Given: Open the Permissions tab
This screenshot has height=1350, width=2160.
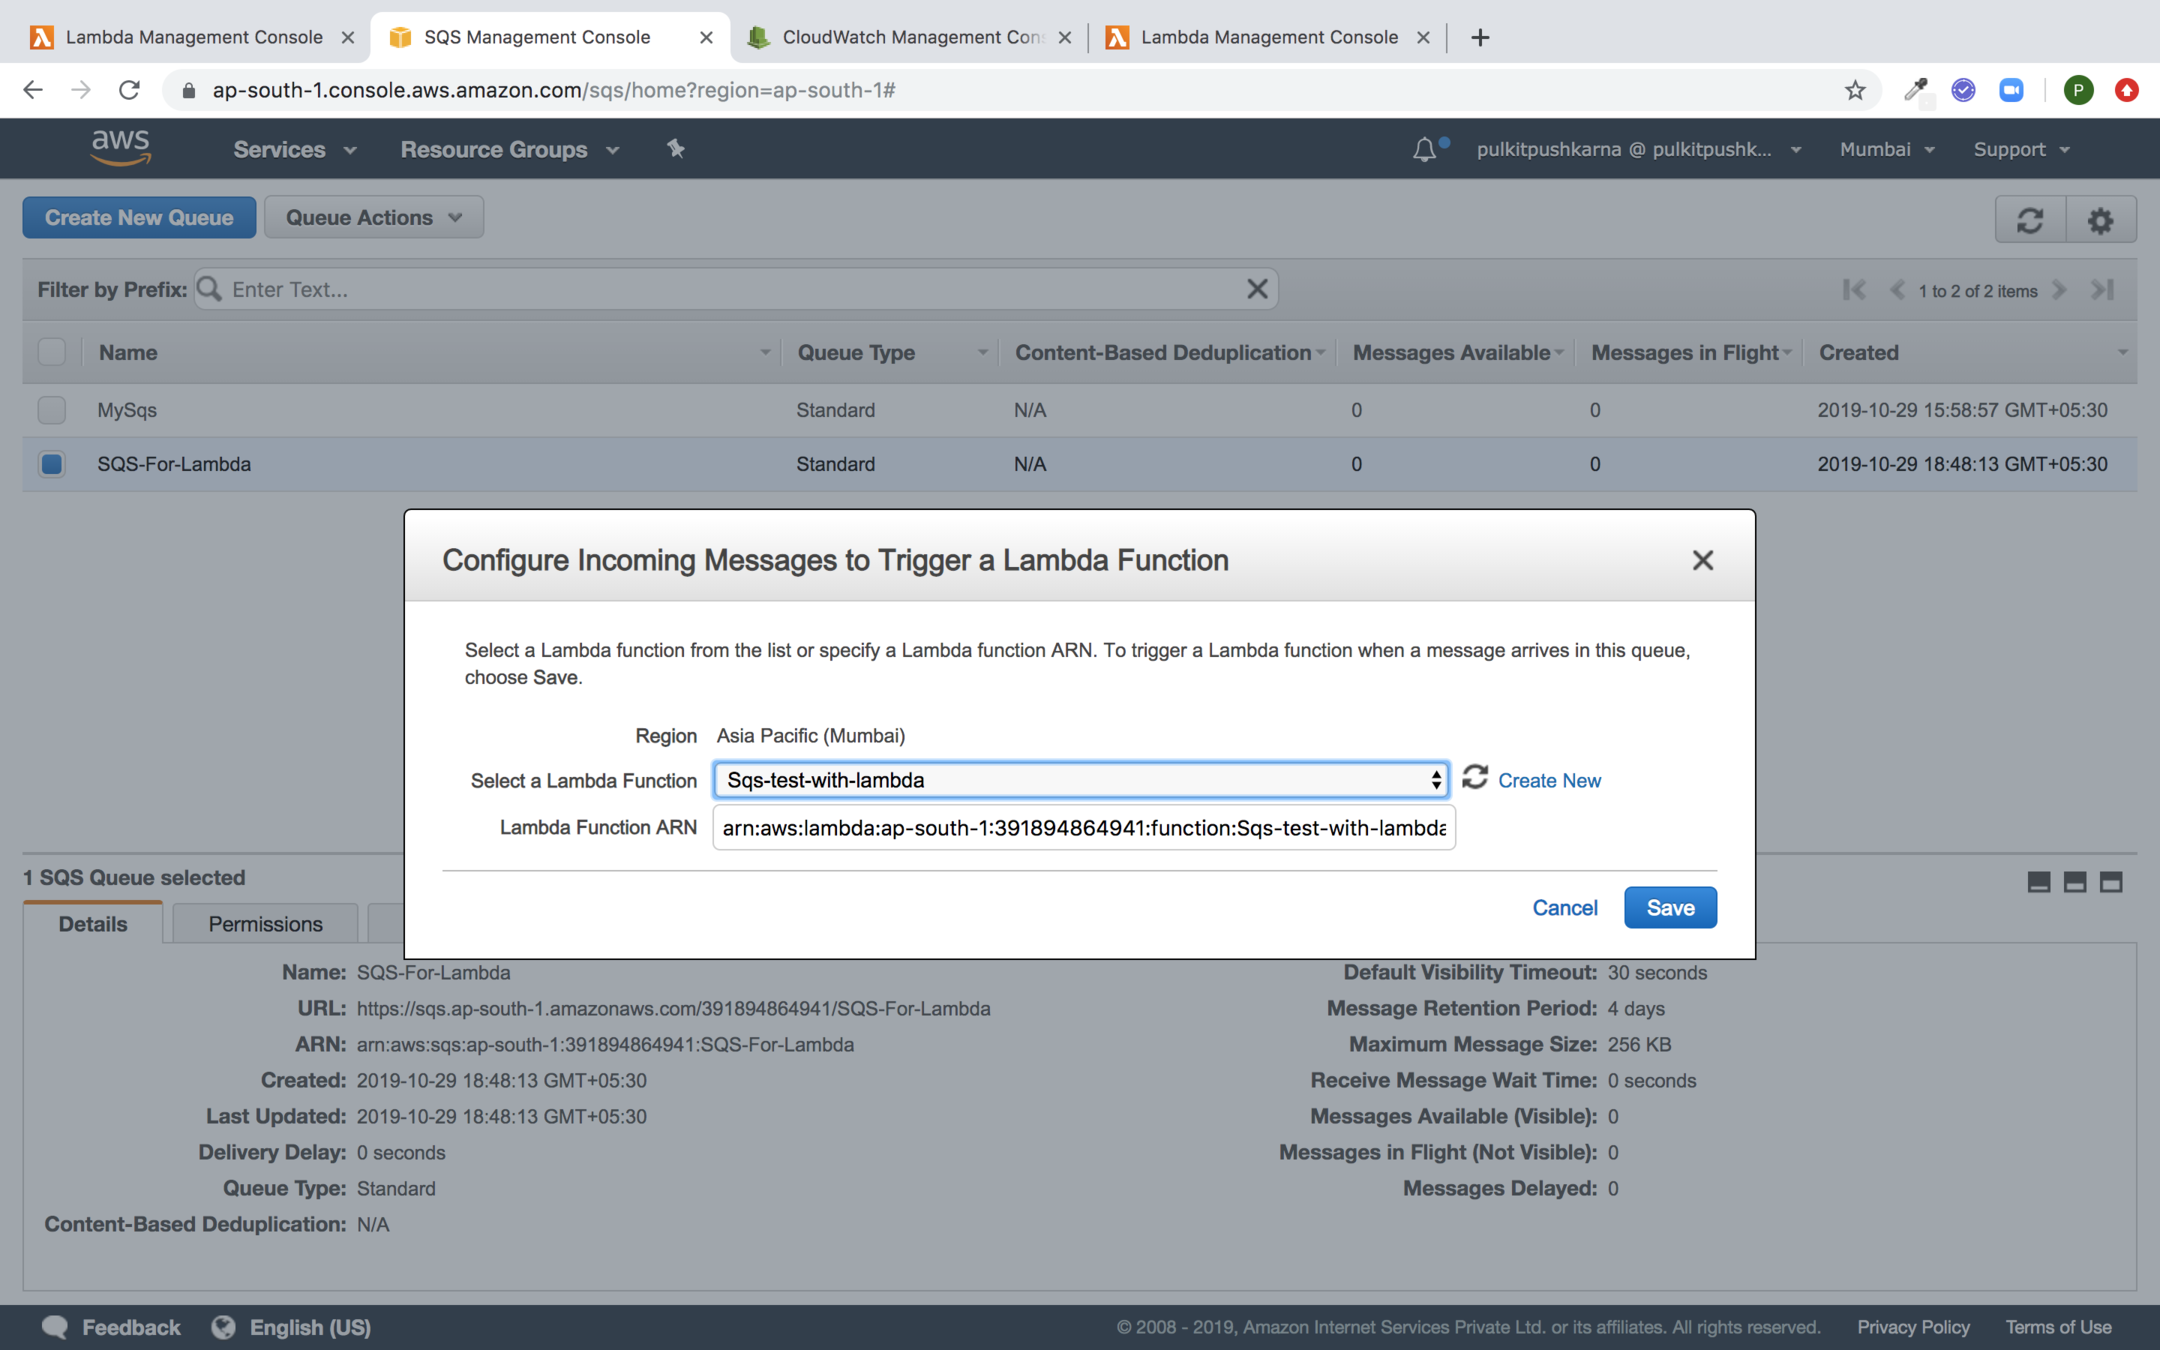Looking at the screenshot, I should [265, 924].
